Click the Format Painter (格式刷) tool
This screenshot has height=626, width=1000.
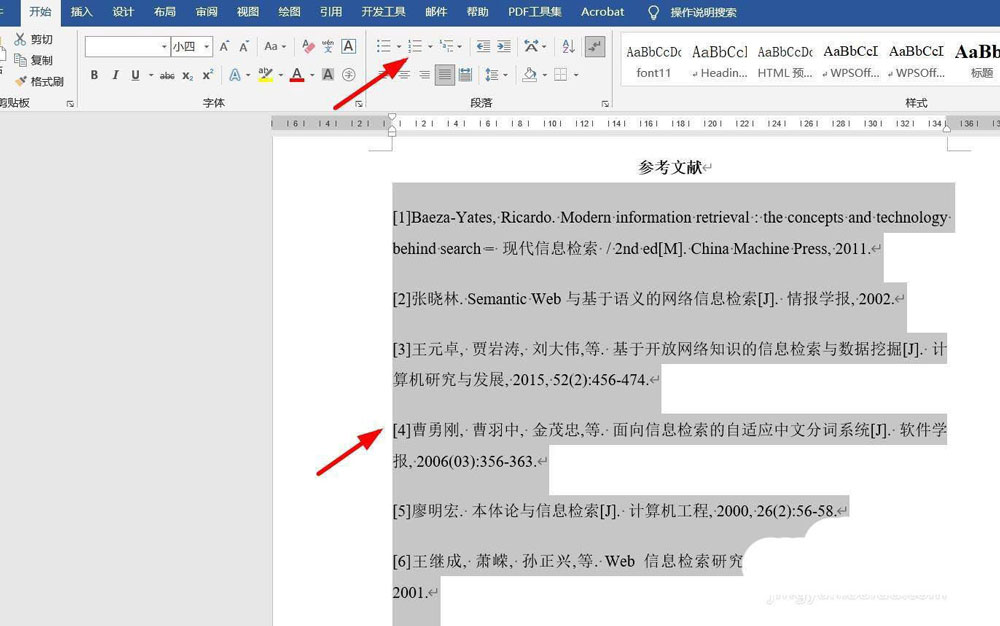pos(40,81)
